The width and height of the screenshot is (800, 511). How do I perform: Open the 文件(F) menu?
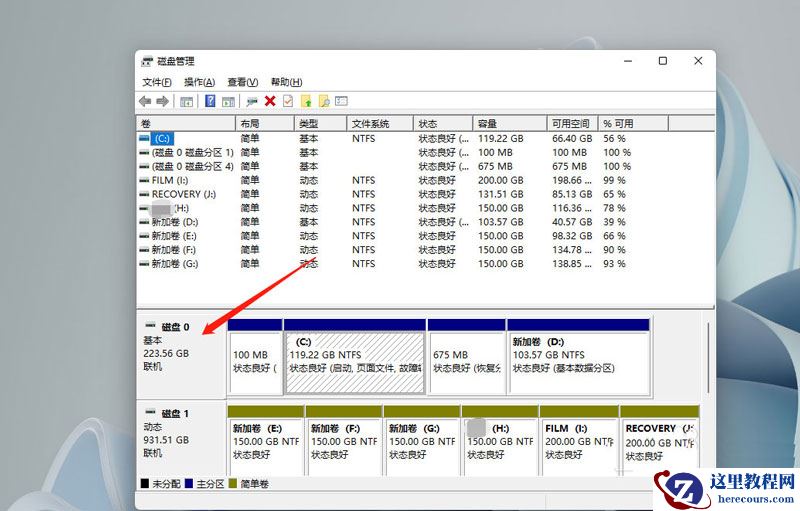[x=157, y=82]
